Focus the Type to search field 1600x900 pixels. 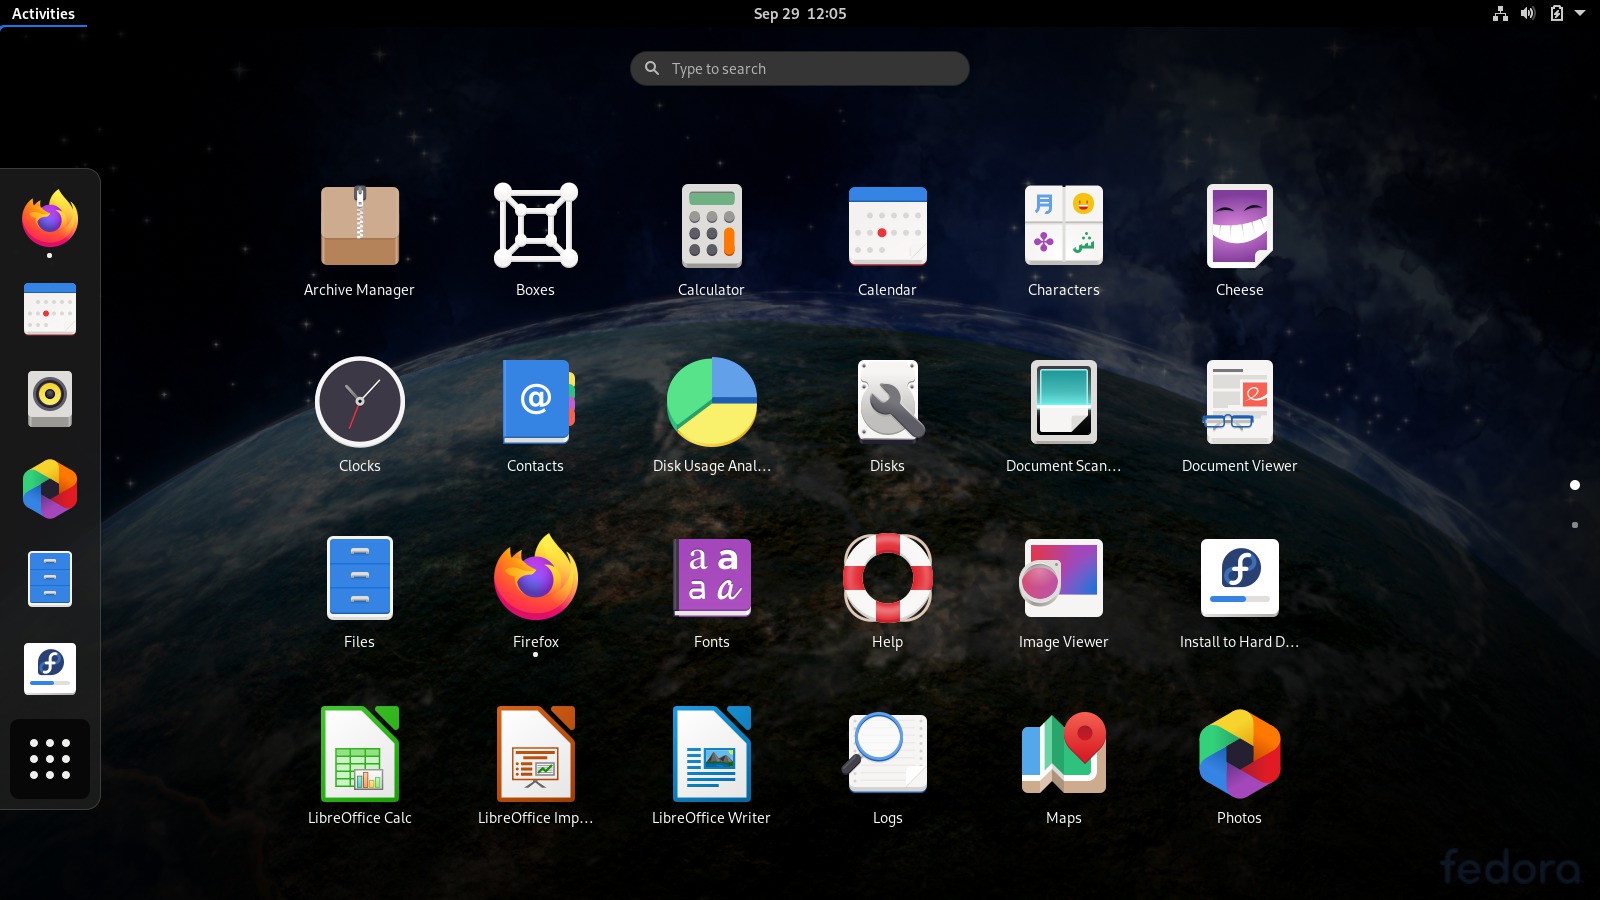(x=800, y=68)
